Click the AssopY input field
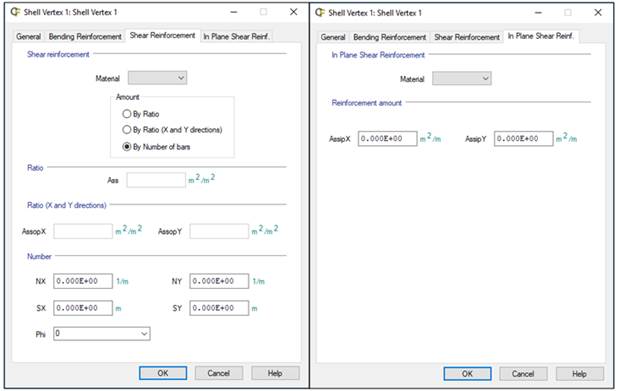The height and width of the screenshot is (391, 619). tap(219, 231)
